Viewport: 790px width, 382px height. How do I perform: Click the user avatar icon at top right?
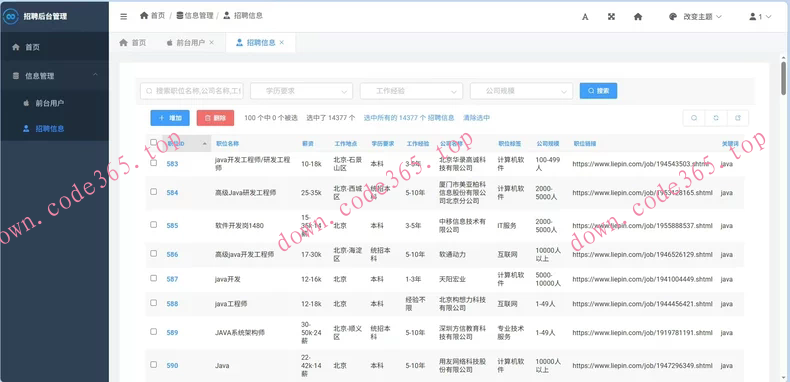753,17
